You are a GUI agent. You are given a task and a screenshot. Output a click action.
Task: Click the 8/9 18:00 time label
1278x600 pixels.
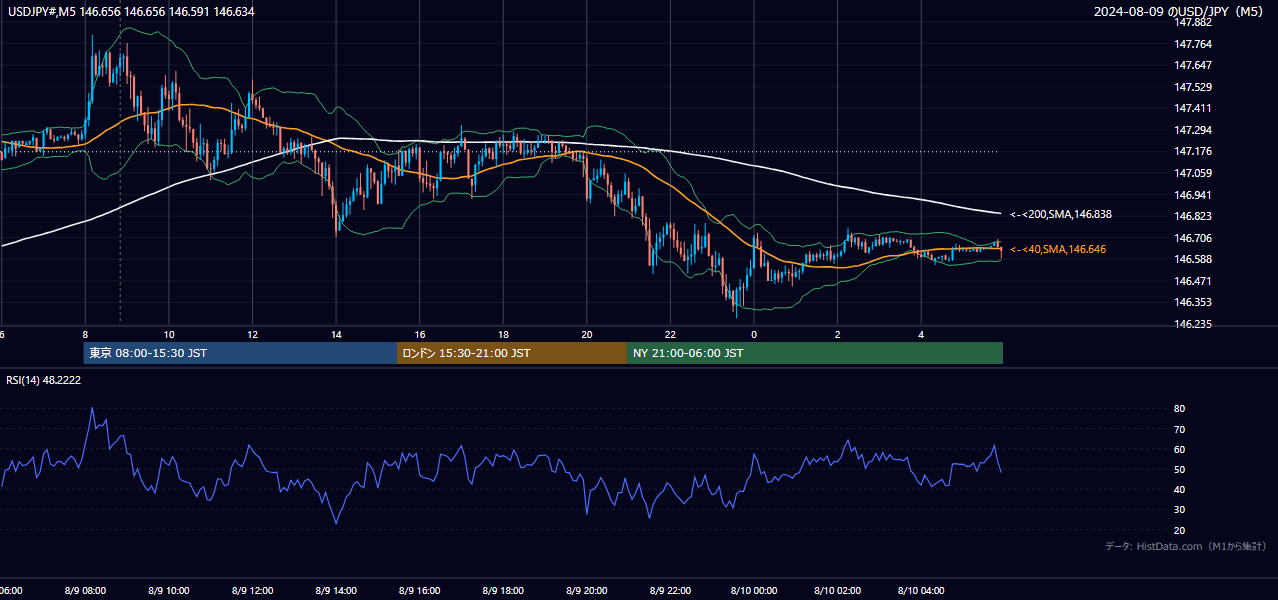coord(503,591)
